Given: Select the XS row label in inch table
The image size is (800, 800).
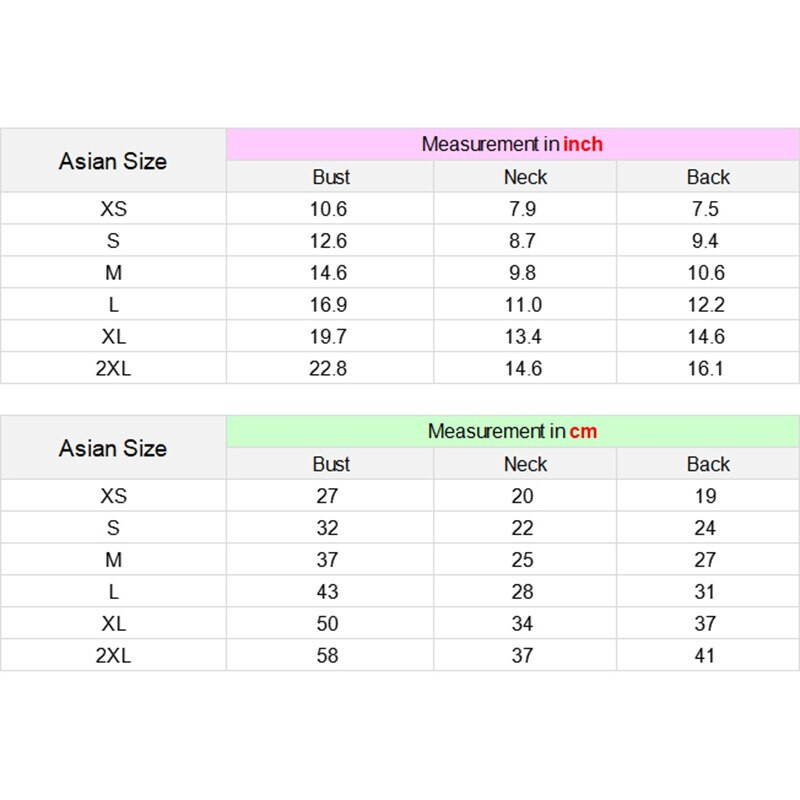Looking at the screenshot, I should tap(114, 209).
